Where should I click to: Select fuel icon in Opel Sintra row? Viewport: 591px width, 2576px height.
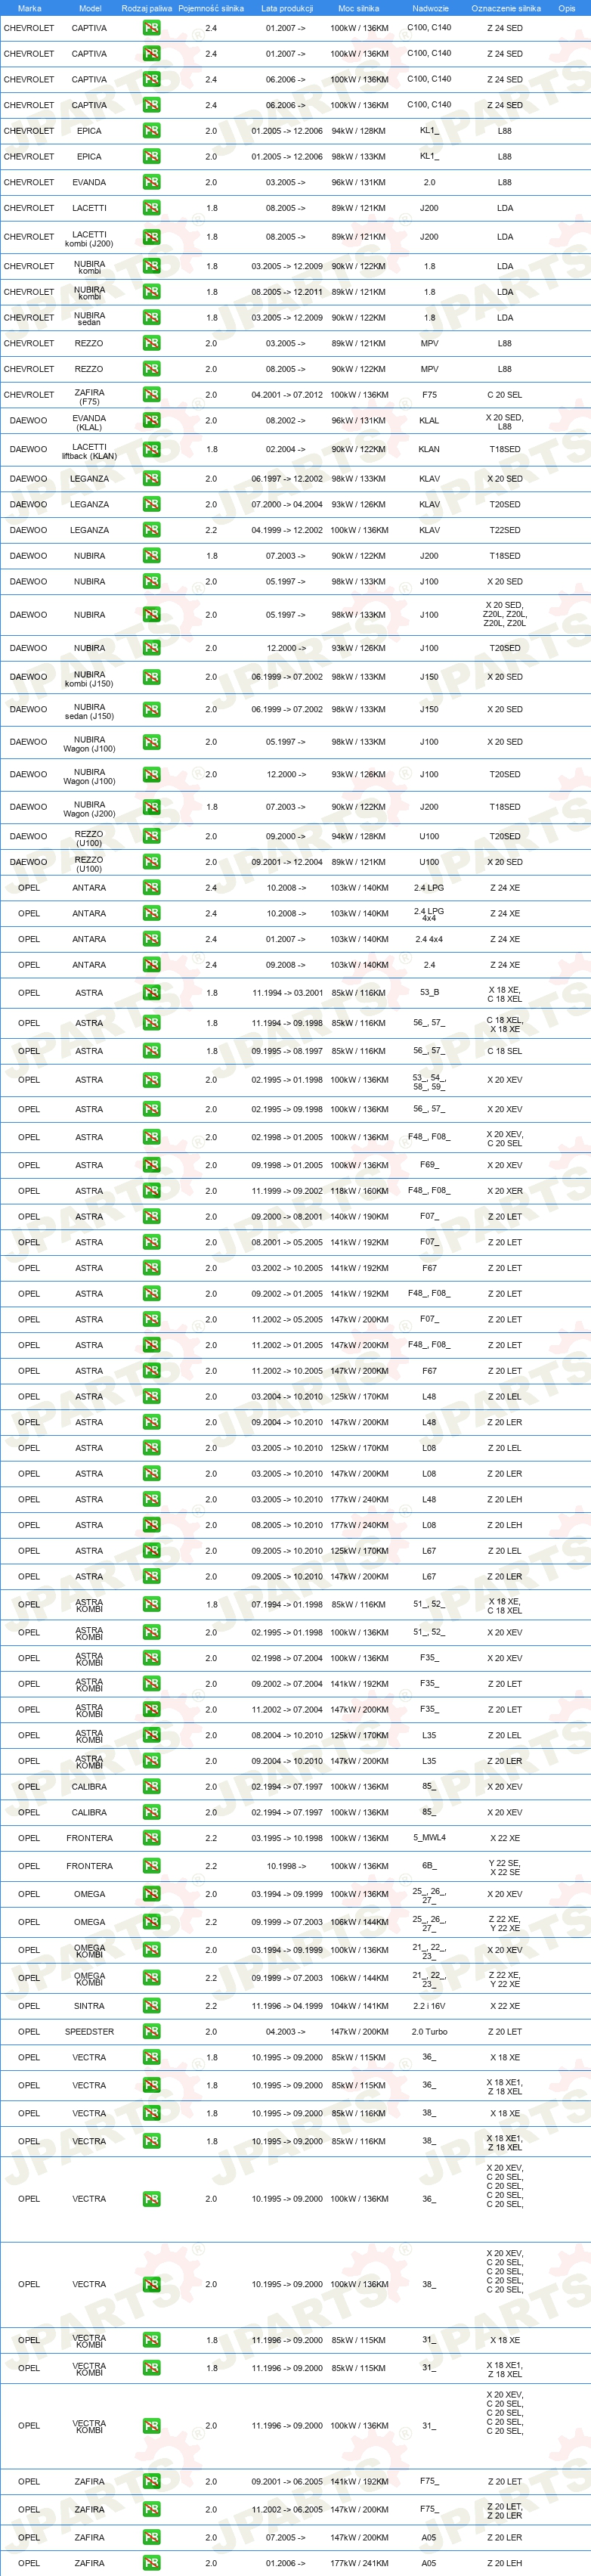(152, 2006)
